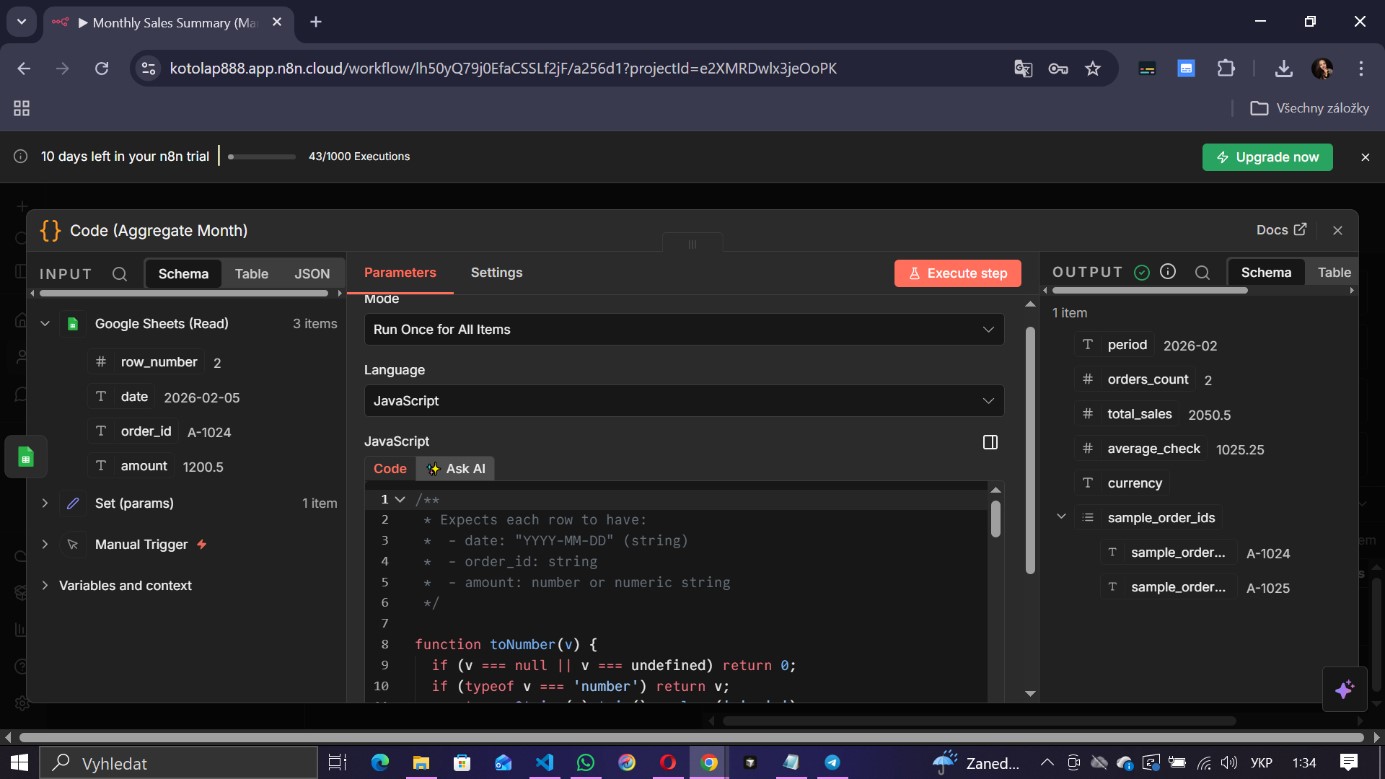
Task: Open Chrome downloads icon
Action: coord(1284,69)
